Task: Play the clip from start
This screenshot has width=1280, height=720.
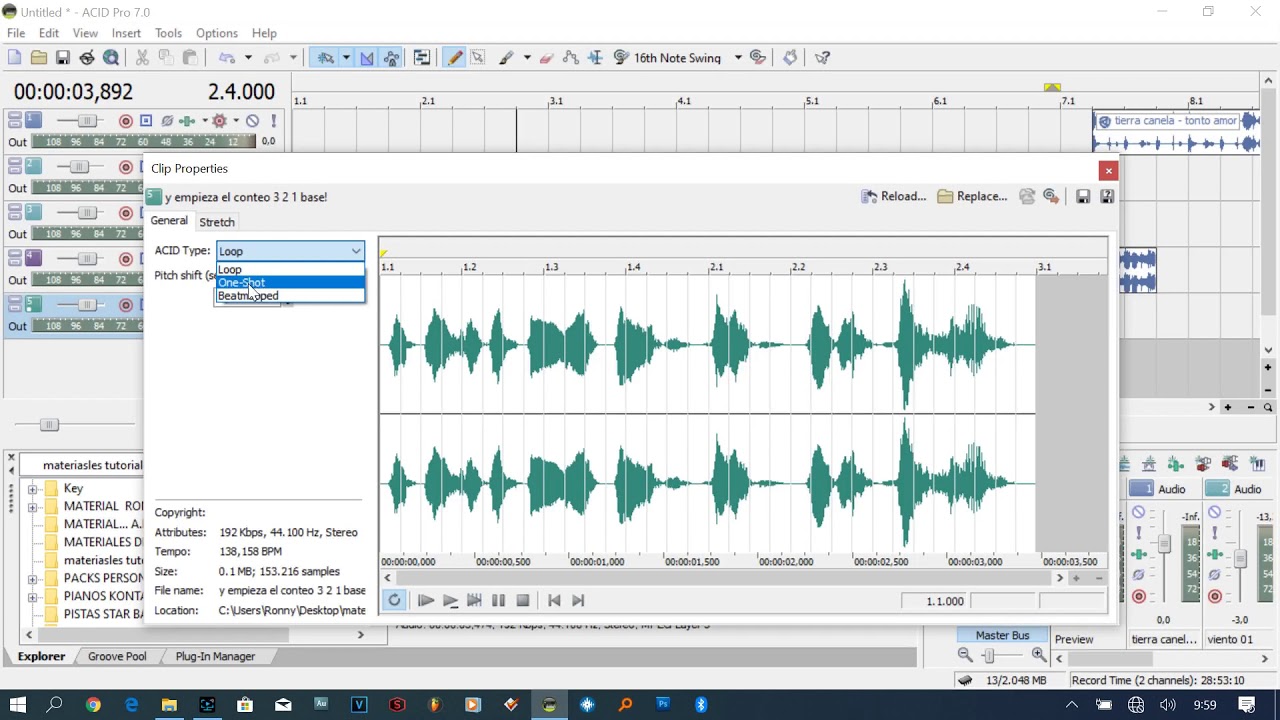Action: click(x=425, y=601)
